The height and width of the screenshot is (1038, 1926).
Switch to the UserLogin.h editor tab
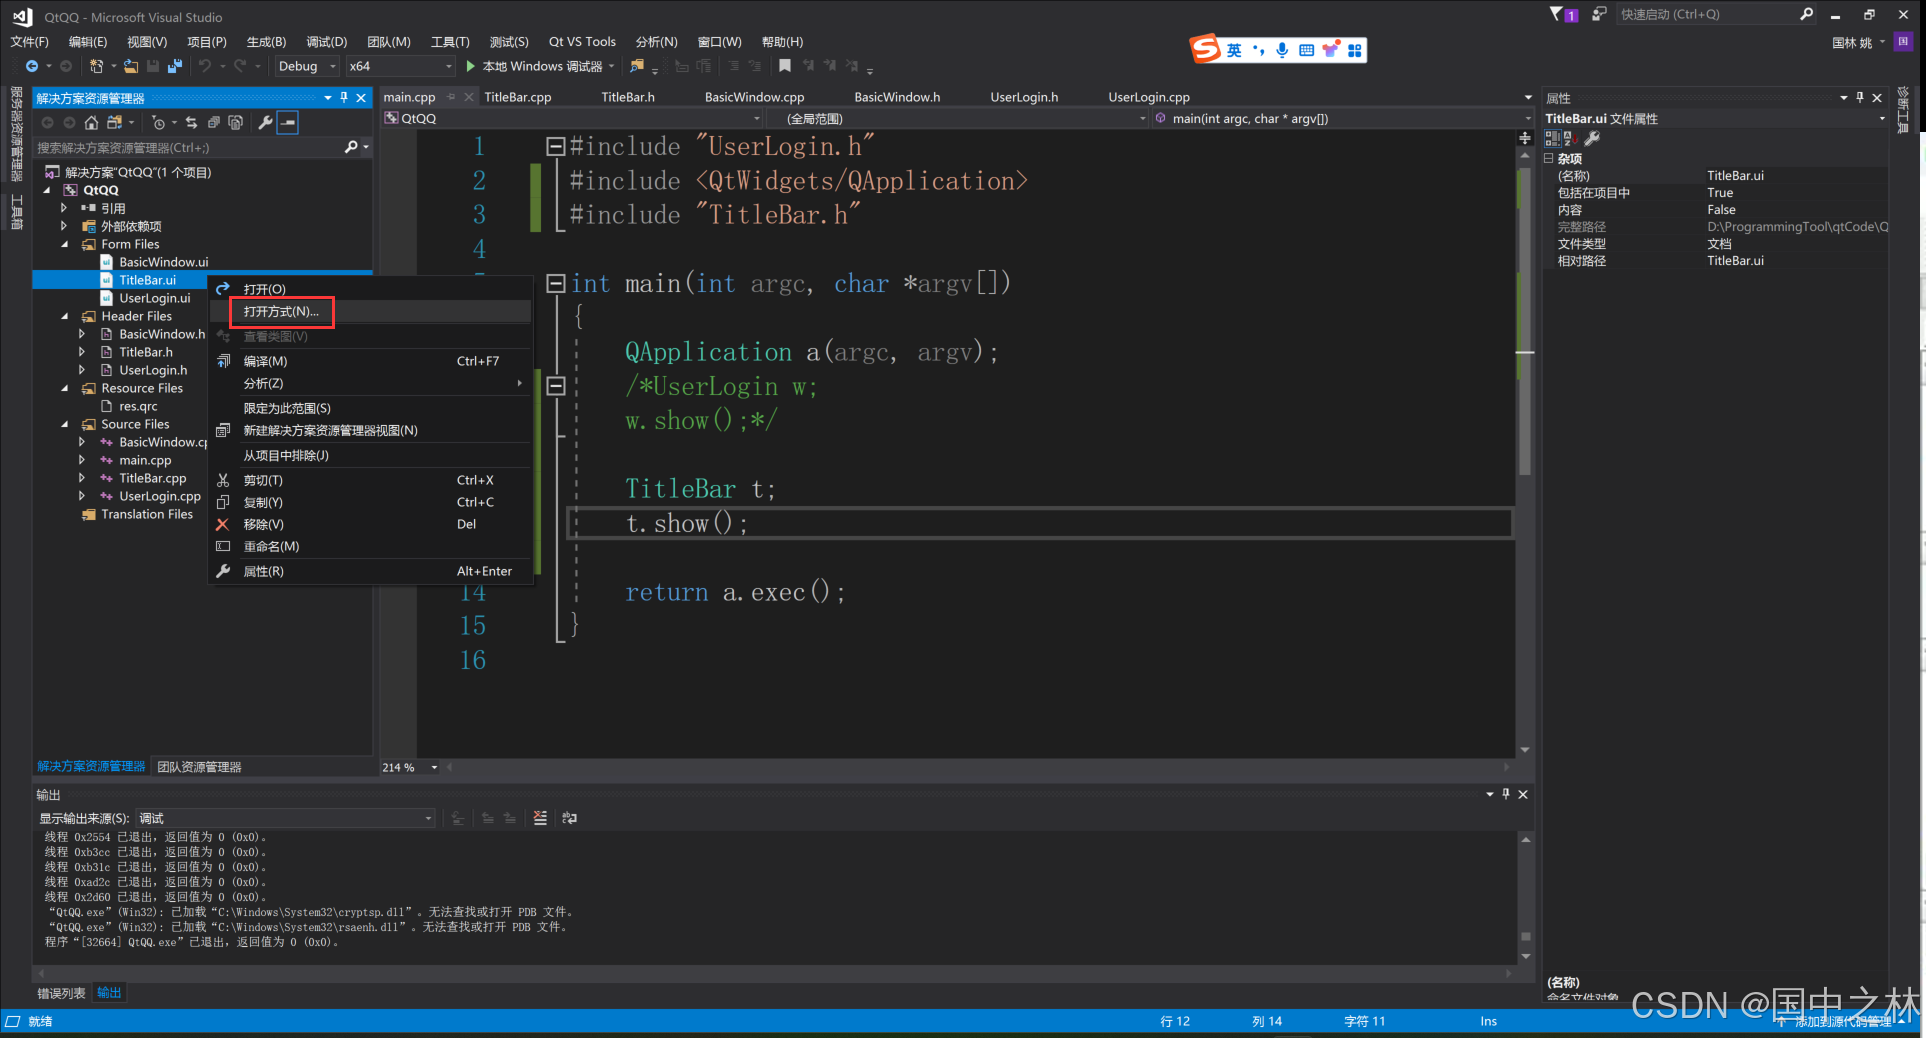1024,97
